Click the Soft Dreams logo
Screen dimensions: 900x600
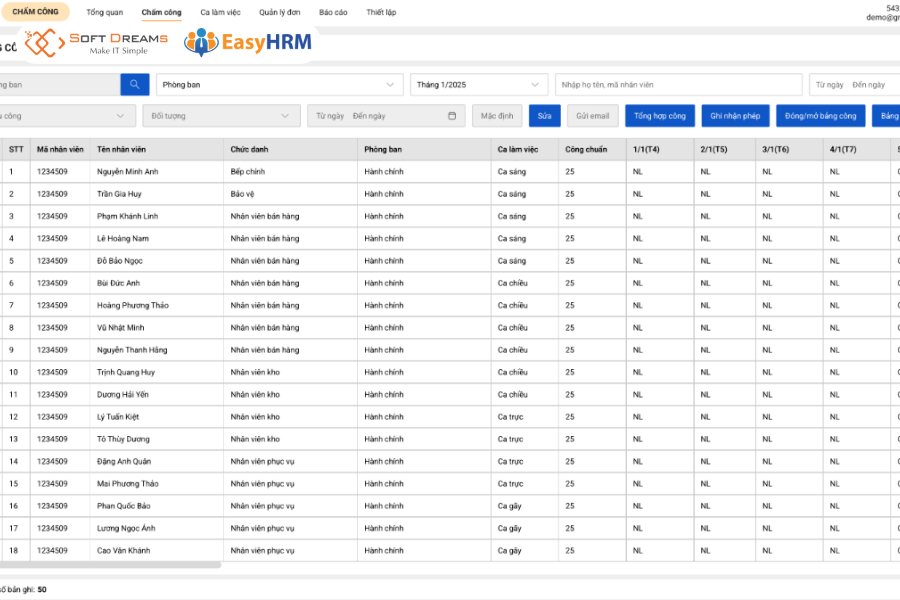(x=96, y=42)
